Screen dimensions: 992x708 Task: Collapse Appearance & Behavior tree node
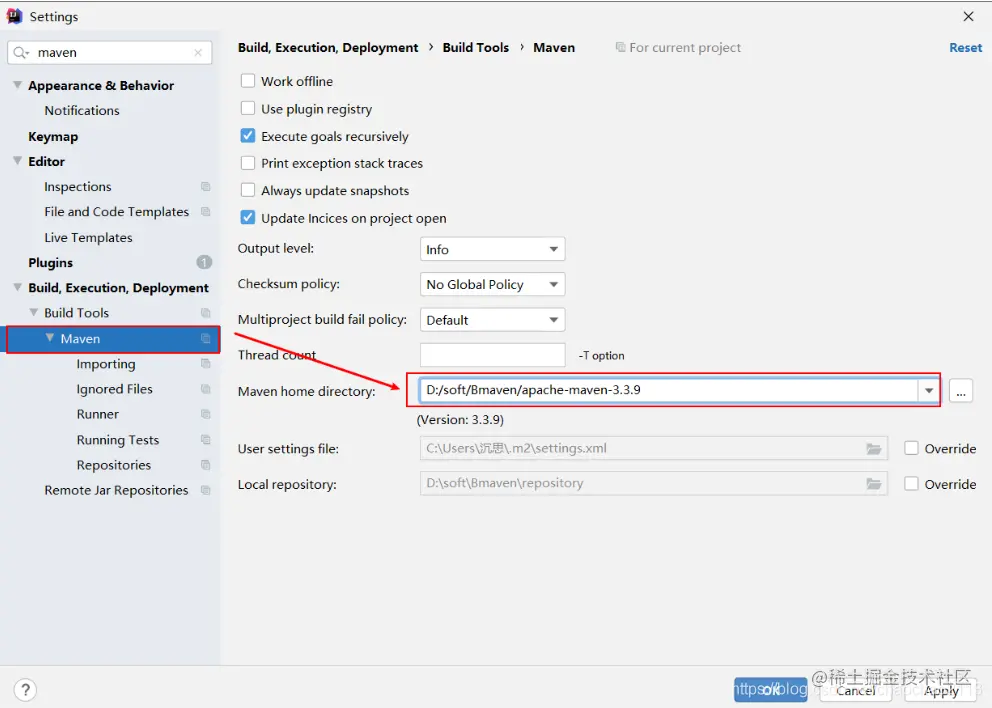click(18, 85)
